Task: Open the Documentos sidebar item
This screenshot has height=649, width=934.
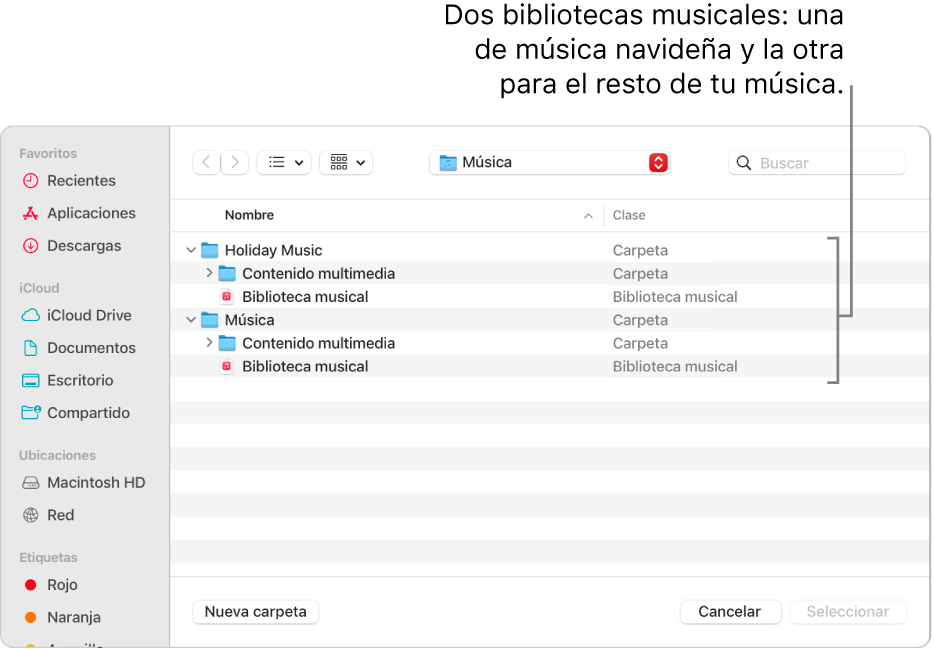Action: pos(93,348)
